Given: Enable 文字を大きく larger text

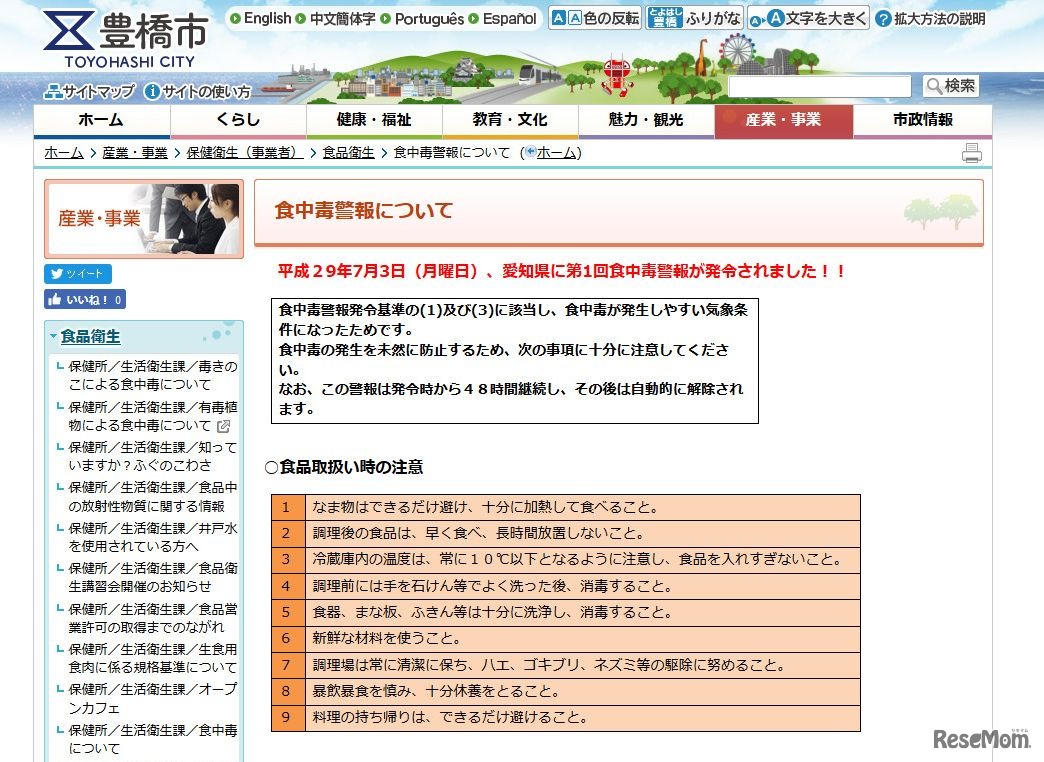Looking at the screenshot, I should point(808,18).
